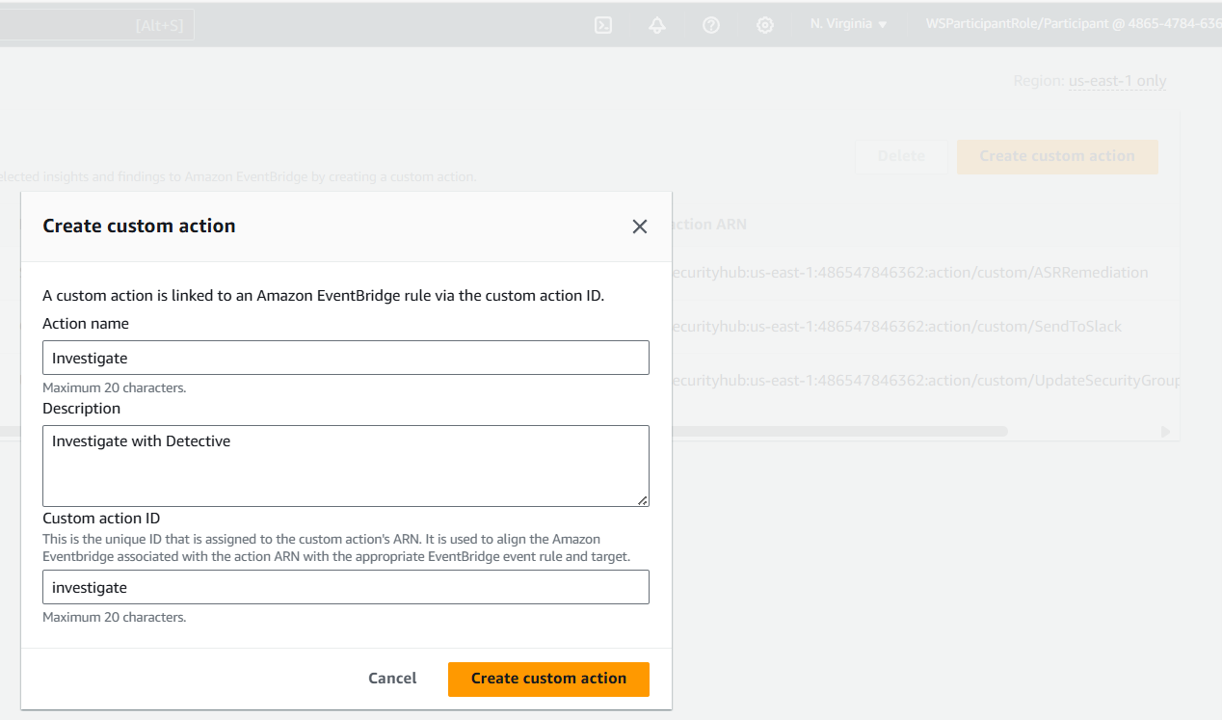
Task: Open the settings gear icon
Action: [765, 25]
